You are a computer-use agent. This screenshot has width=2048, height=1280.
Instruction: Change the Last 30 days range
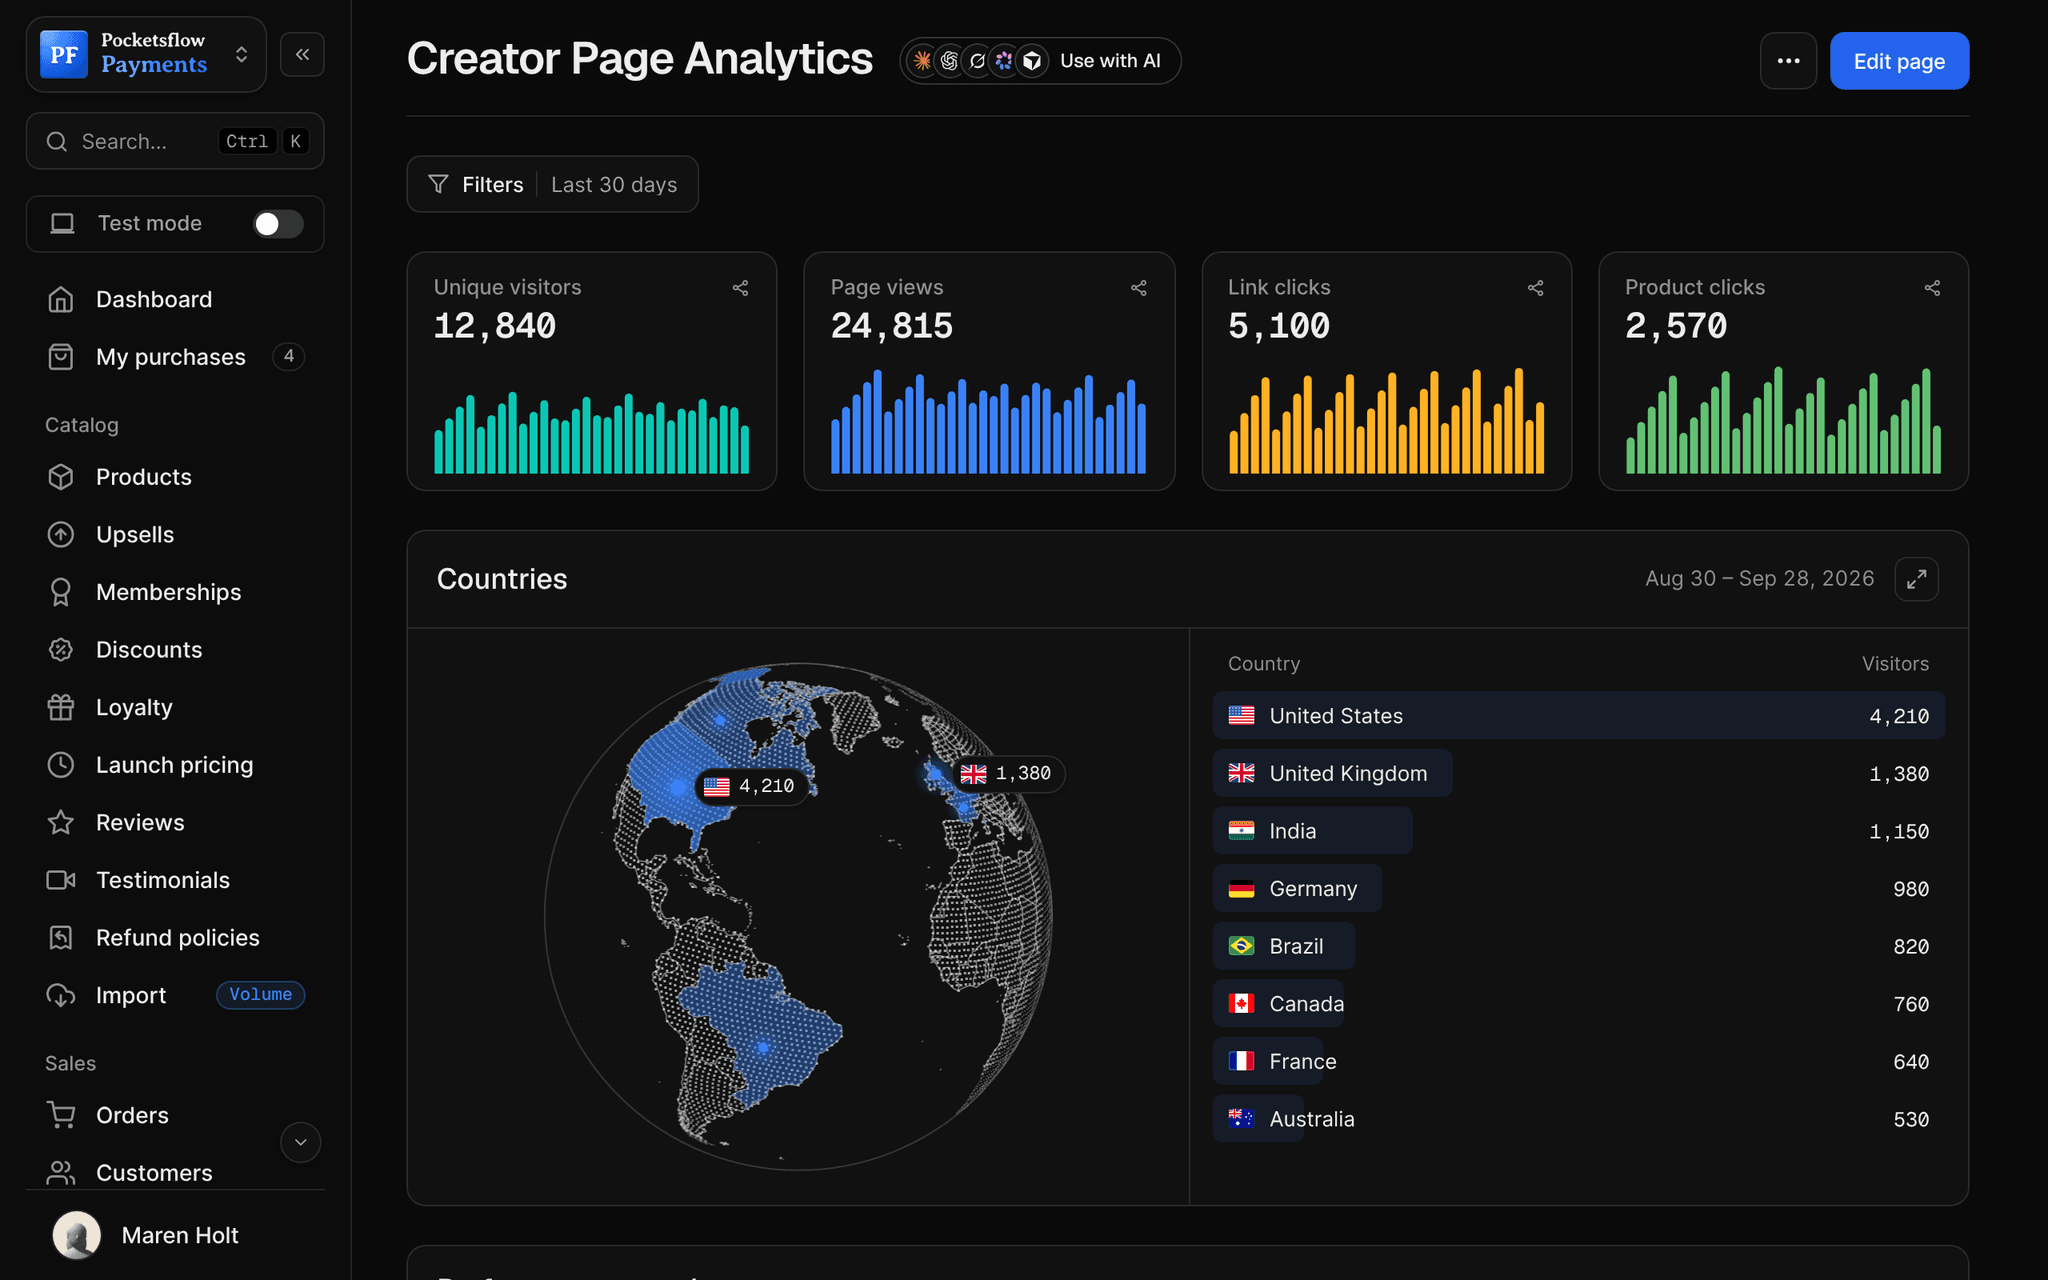point(614,185)
